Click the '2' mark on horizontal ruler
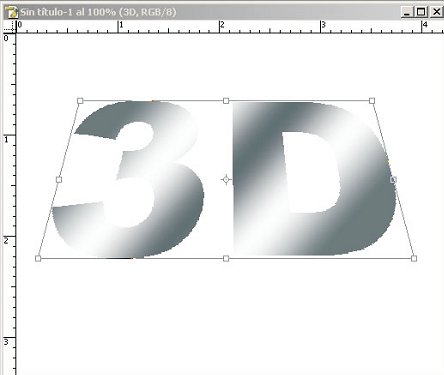The image size is (444, 375). [222, 25]
